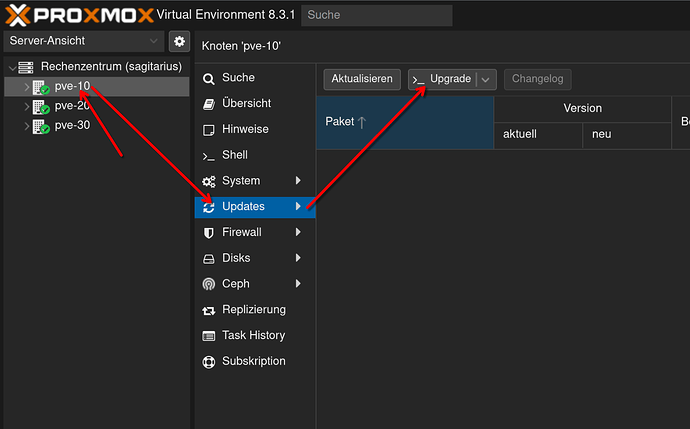Collapse the Rechenzentrum tree node

click(12, 67)
